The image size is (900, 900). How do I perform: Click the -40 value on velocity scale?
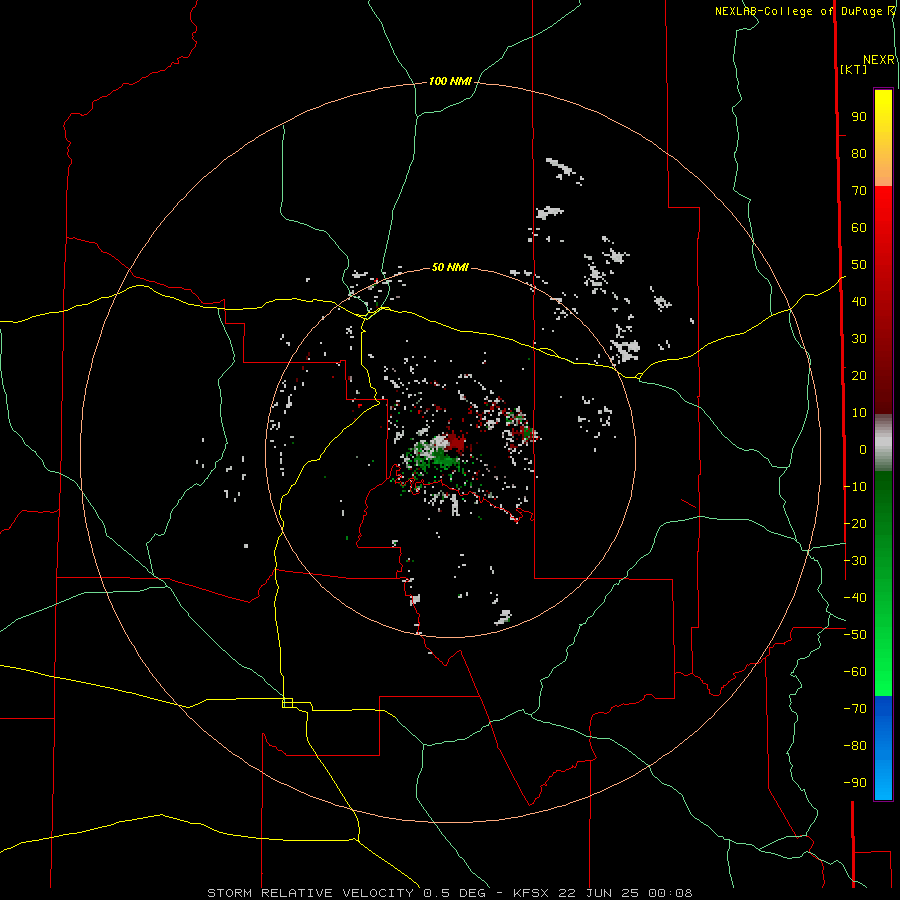[x=855, y=598]
